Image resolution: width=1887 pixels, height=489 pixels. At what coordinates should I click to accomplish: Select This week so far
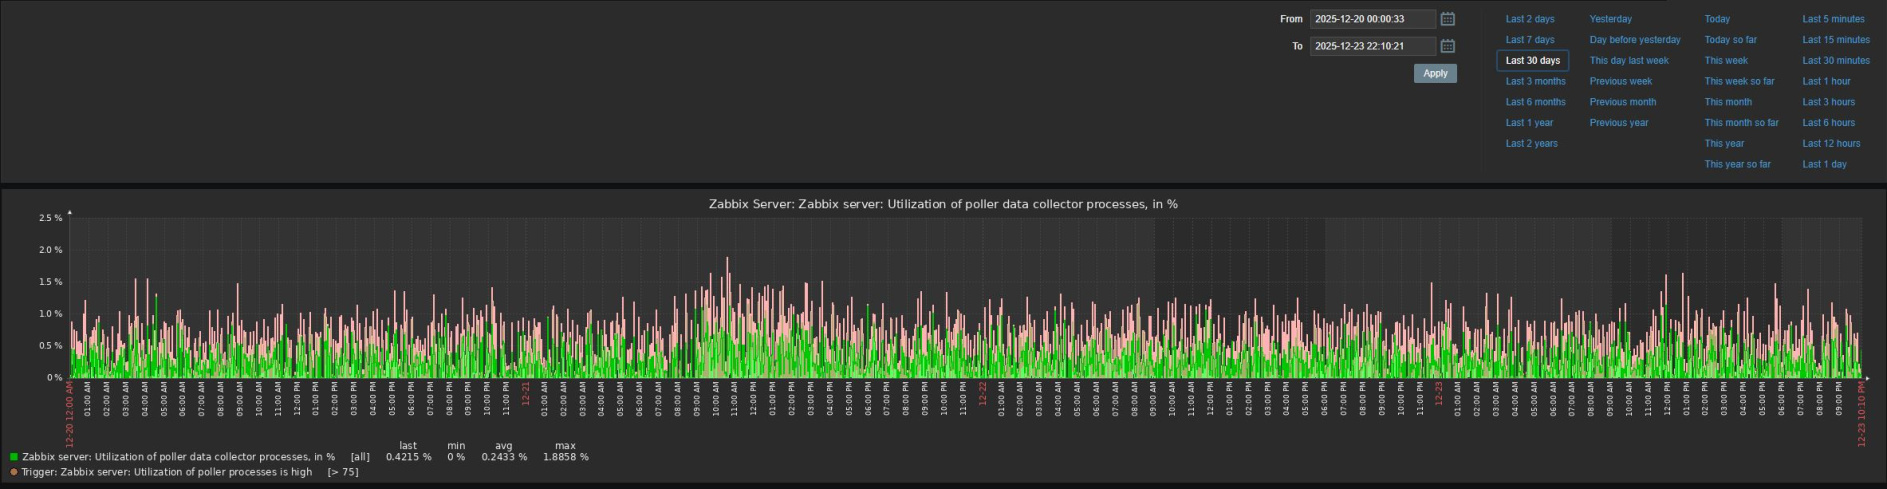1740,81
